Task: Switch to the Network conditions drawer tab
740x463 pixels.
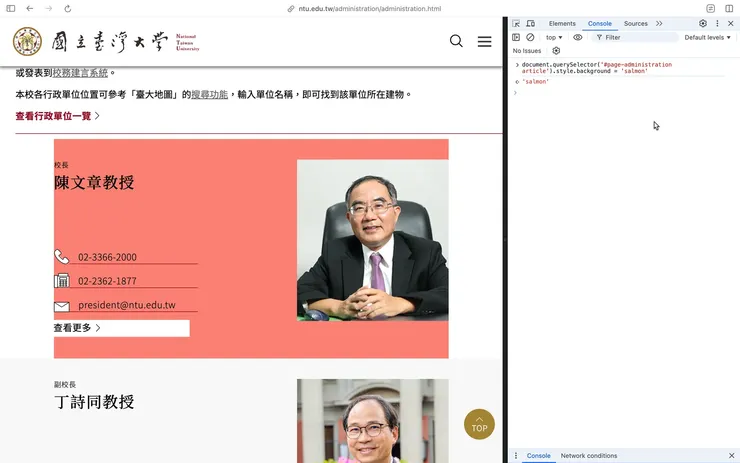Action: click(589, 455)
